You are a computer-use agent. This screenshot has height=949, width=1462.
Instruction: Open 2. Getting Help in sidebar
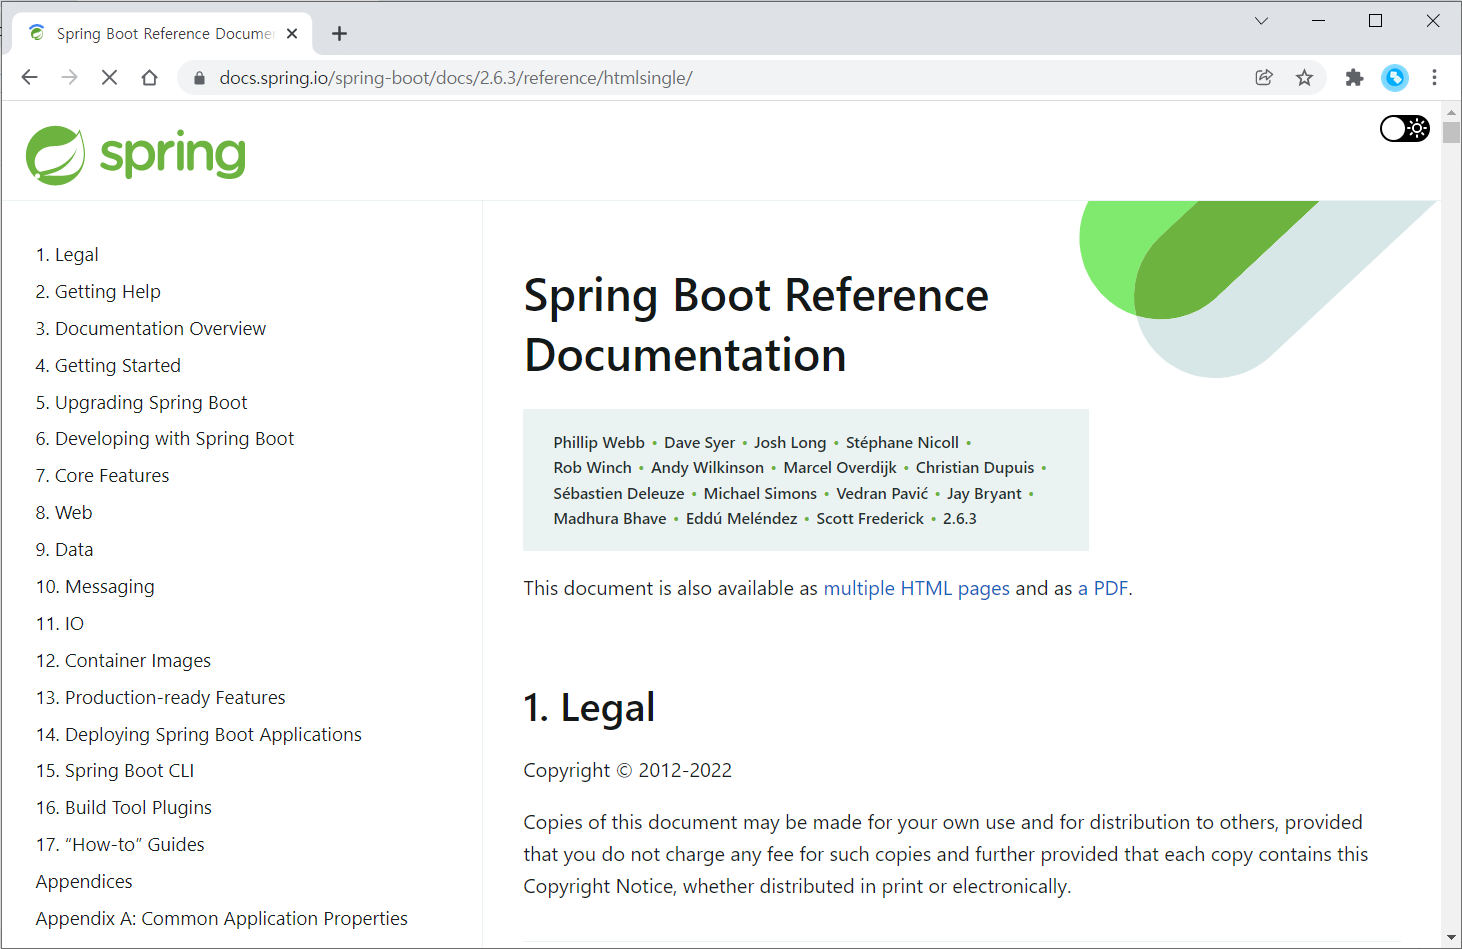(x=98, y=292)
